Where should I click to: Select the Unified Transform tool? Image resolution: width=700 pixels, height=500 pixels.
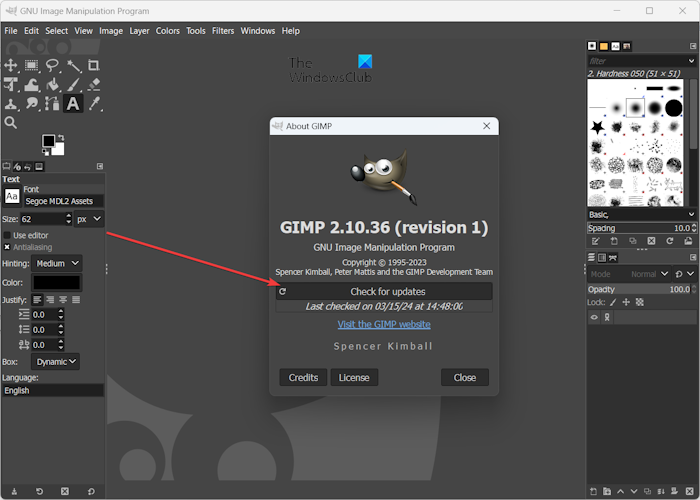coord(11,84)
